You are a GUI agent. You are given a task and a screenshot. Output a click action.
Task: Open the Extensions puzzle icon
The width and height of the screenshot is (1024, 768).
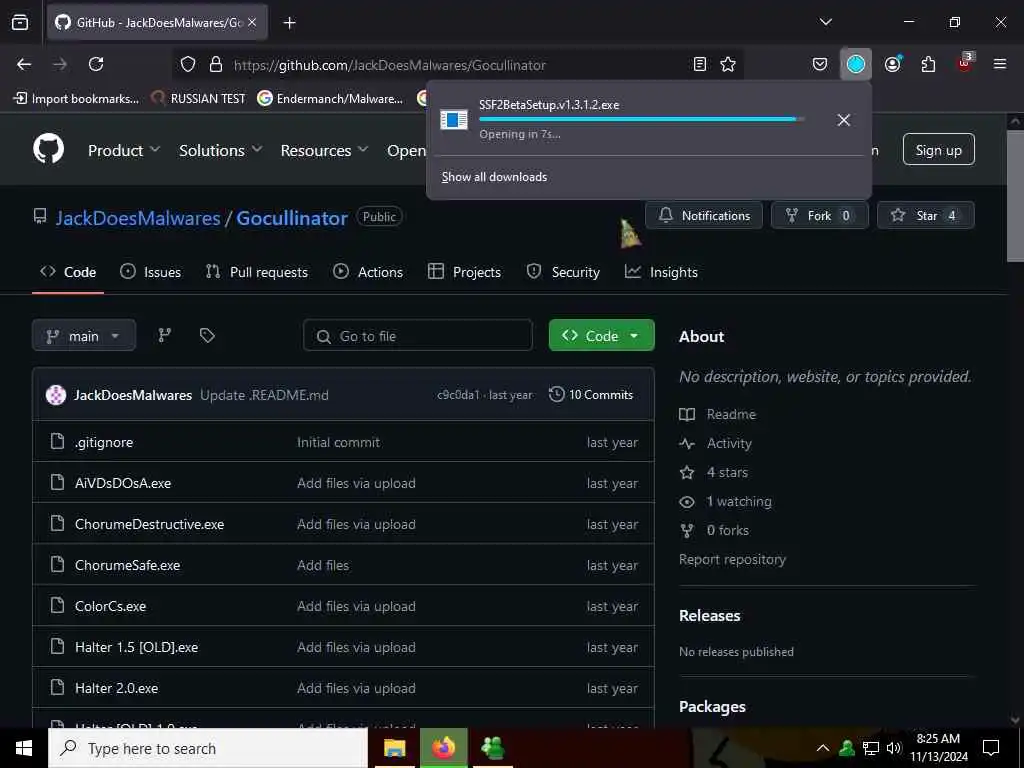point(928,64)
